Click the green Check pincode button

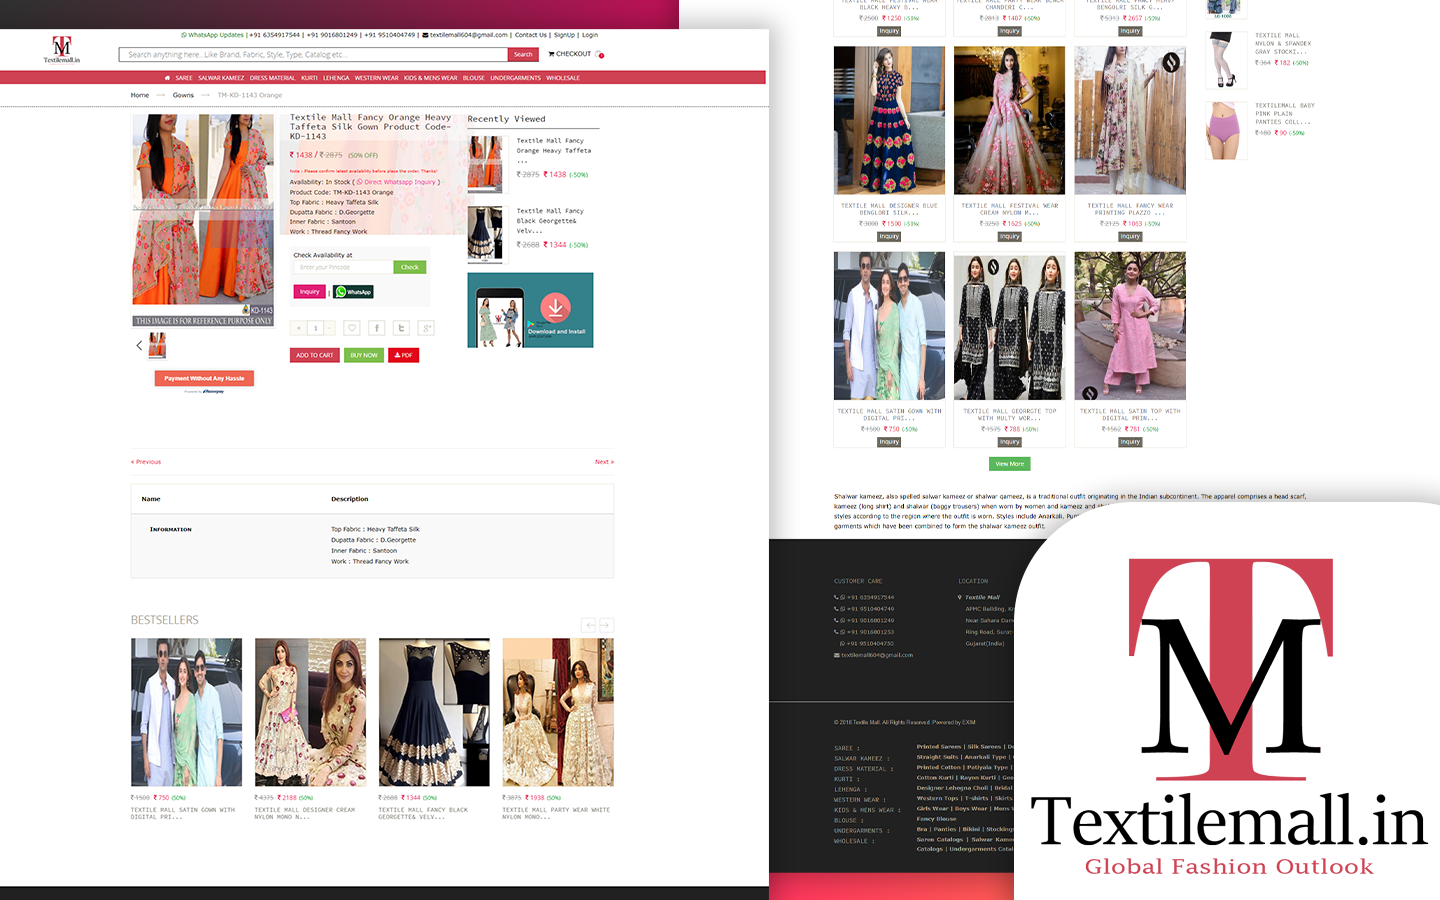point(410,267)
